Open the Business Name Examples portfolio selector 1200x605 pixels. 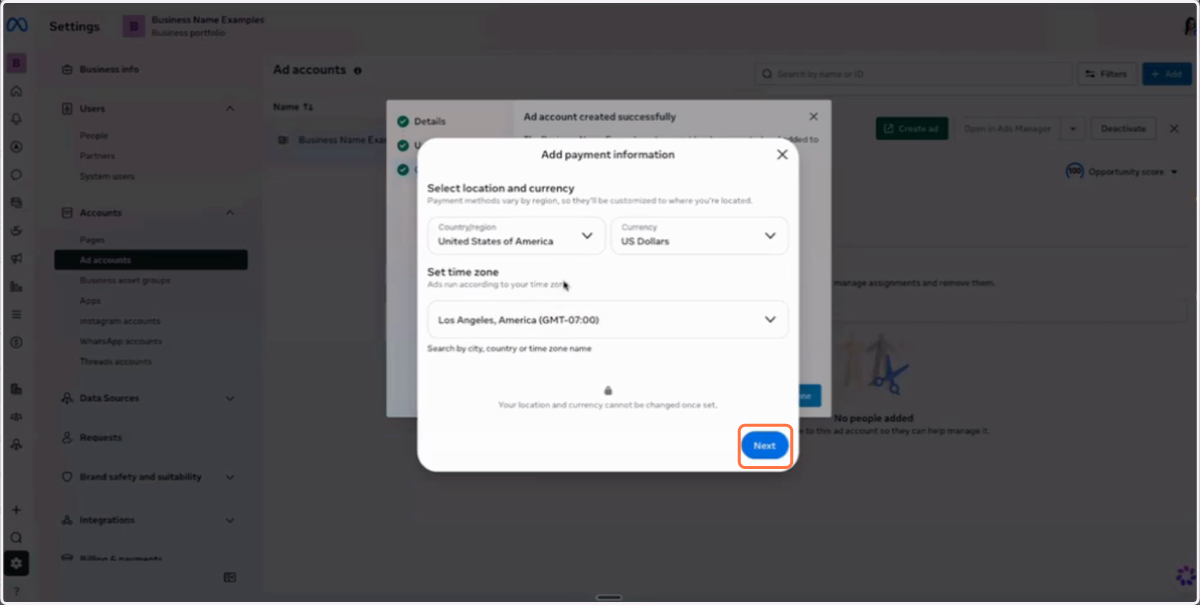[194, 26]
